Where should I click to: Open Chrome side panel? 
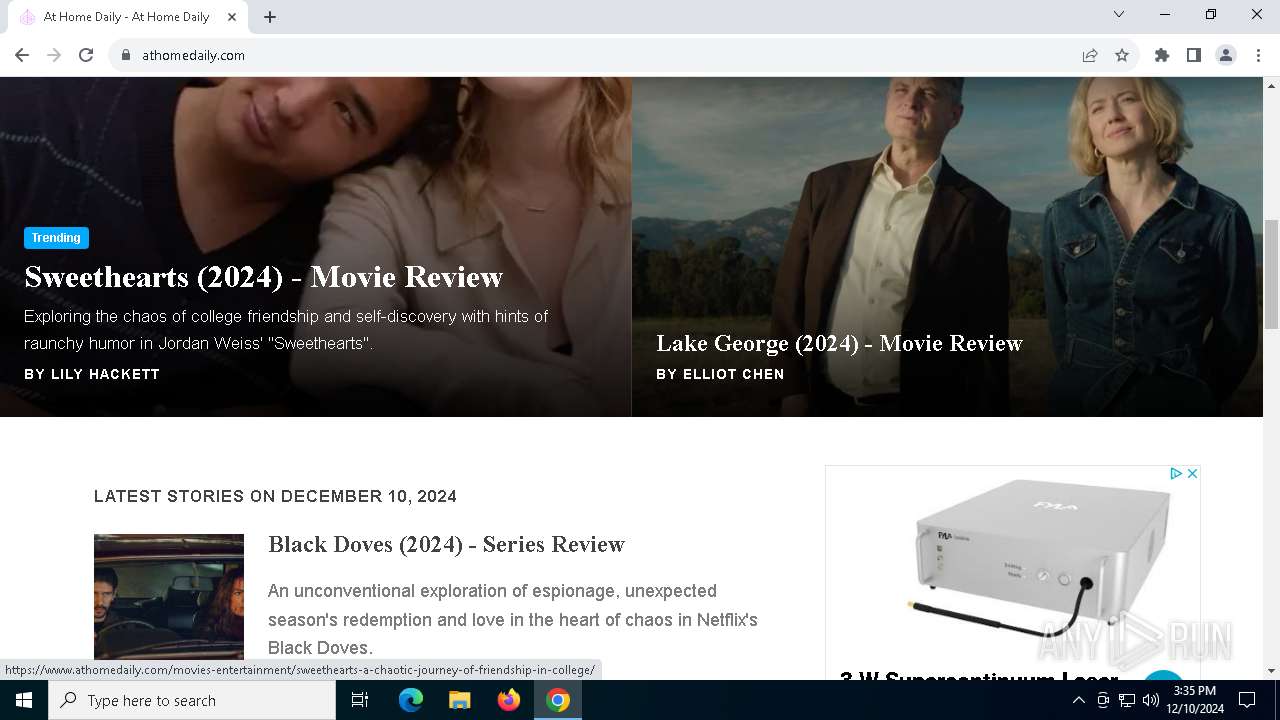click(1194, 55)
